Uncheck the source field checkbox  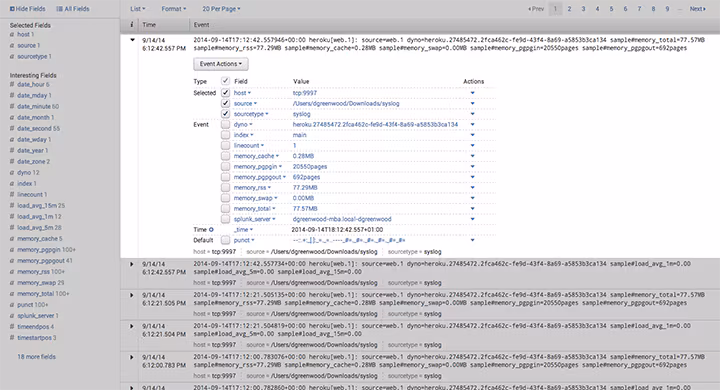[225, 103]
